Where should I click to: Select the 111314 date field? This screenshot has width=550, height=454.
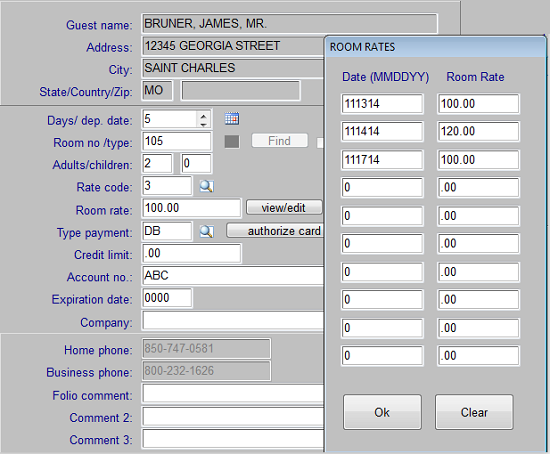[382, 104]
